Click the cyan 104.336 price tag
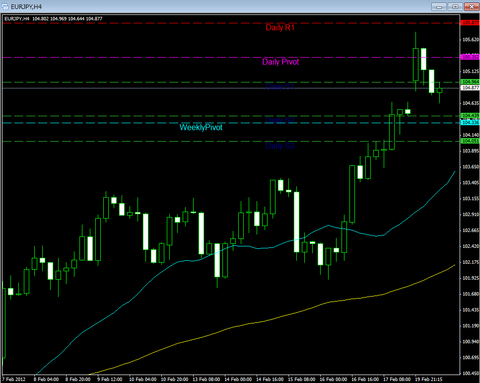This screenshot has height=383, width=480. click(x=470, y=122)
